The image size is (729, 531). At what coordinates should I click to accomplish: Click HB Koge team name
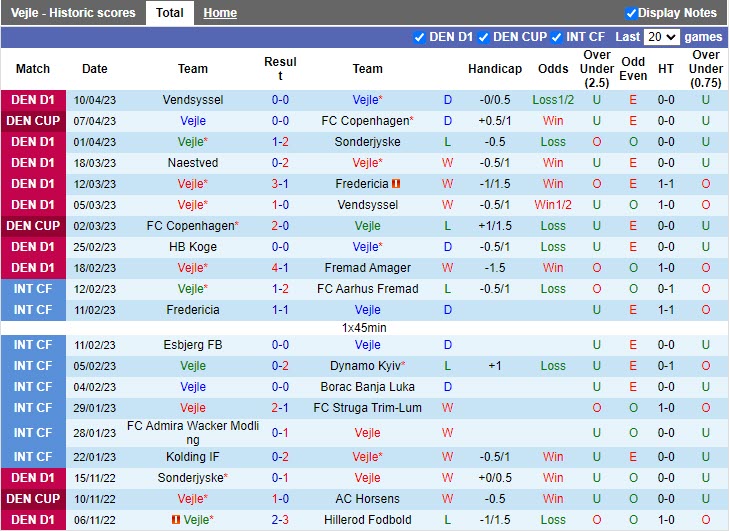tap(193, 247)
